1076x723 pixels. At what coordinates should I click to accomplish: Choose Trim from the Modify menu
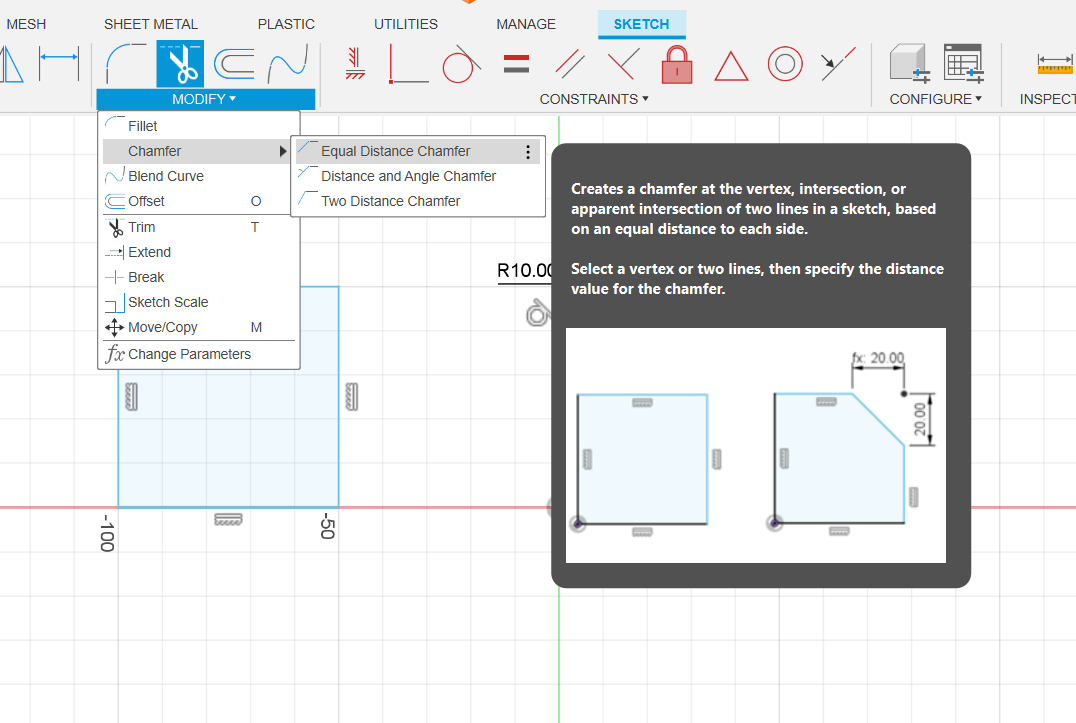(199, 227)
